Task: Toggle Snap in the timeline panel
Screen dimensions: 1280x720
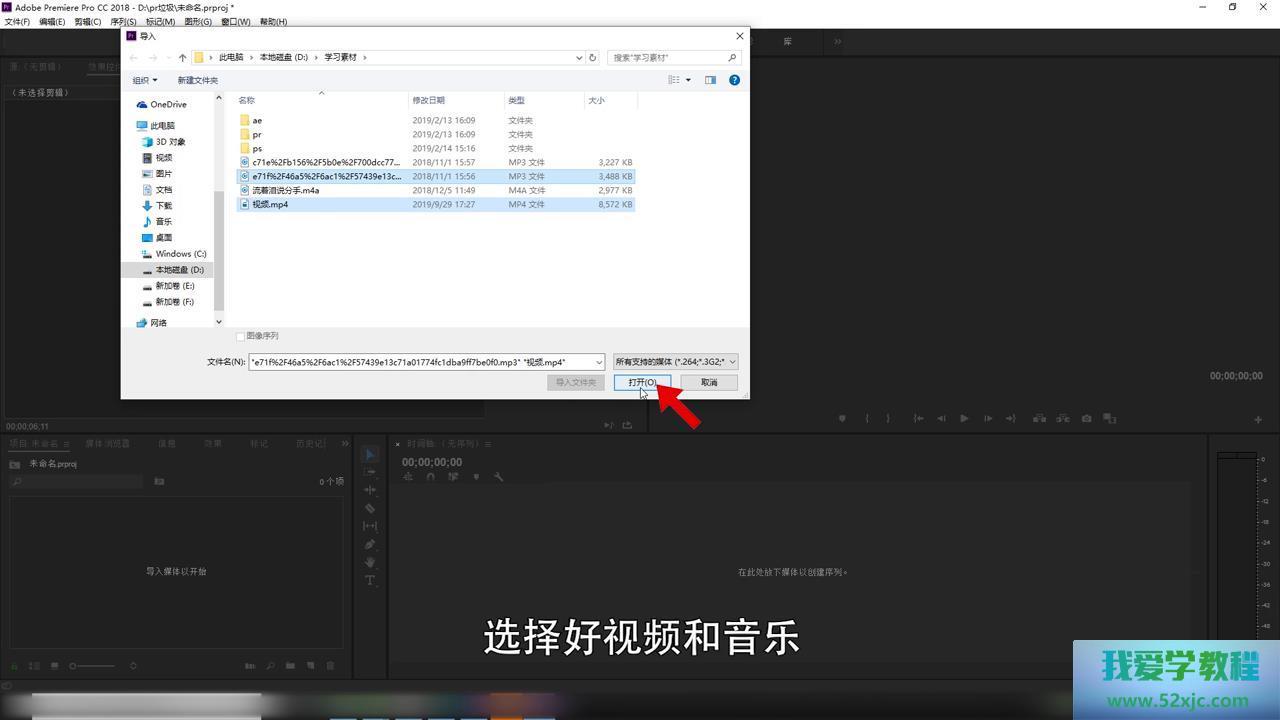Action: (430, 477)
